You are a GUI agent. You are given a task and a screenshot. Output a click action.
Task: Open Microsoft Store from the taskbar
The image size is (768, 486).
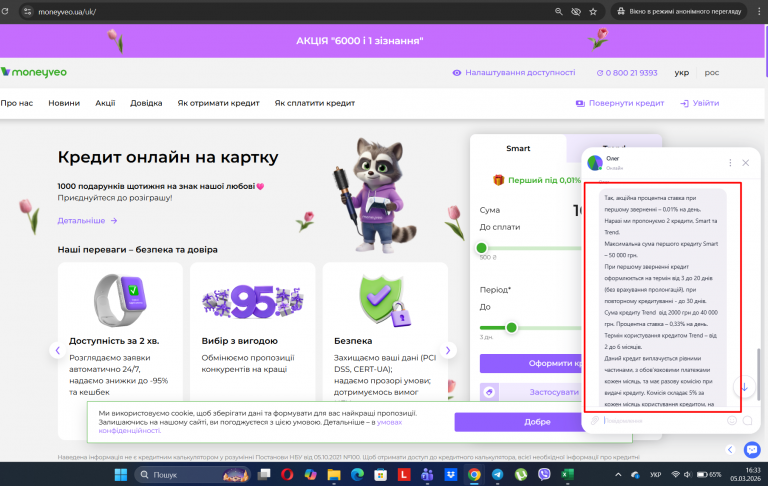tap(381, 474)
